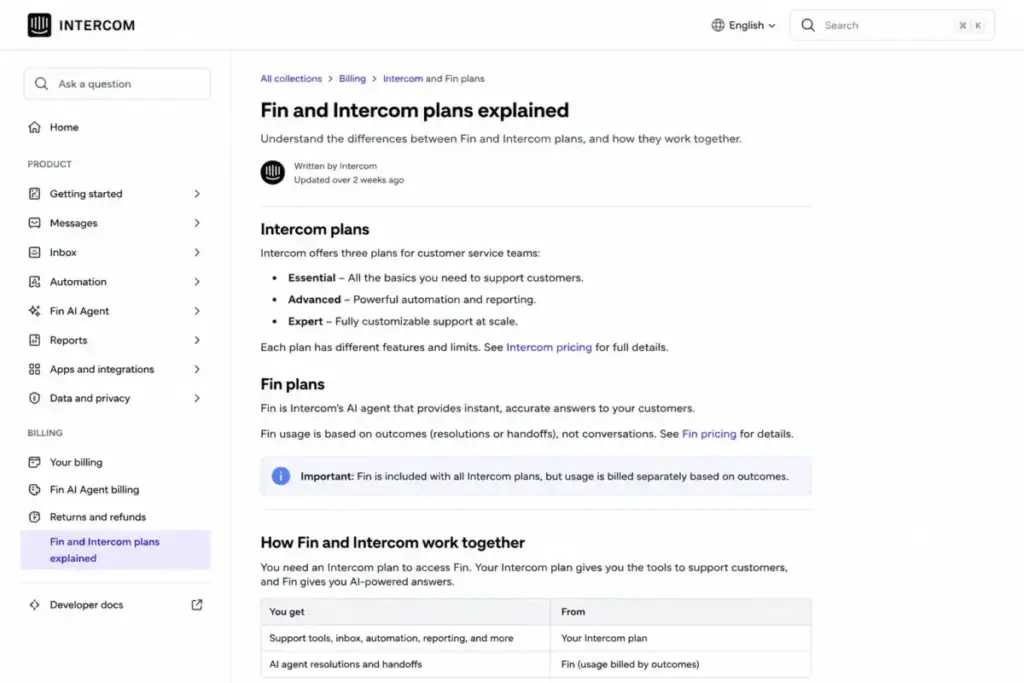Click the Intercom author avatar
The height and width of the screenshot is (683, 1024).
pyautogui.click(x=272, y=172)
